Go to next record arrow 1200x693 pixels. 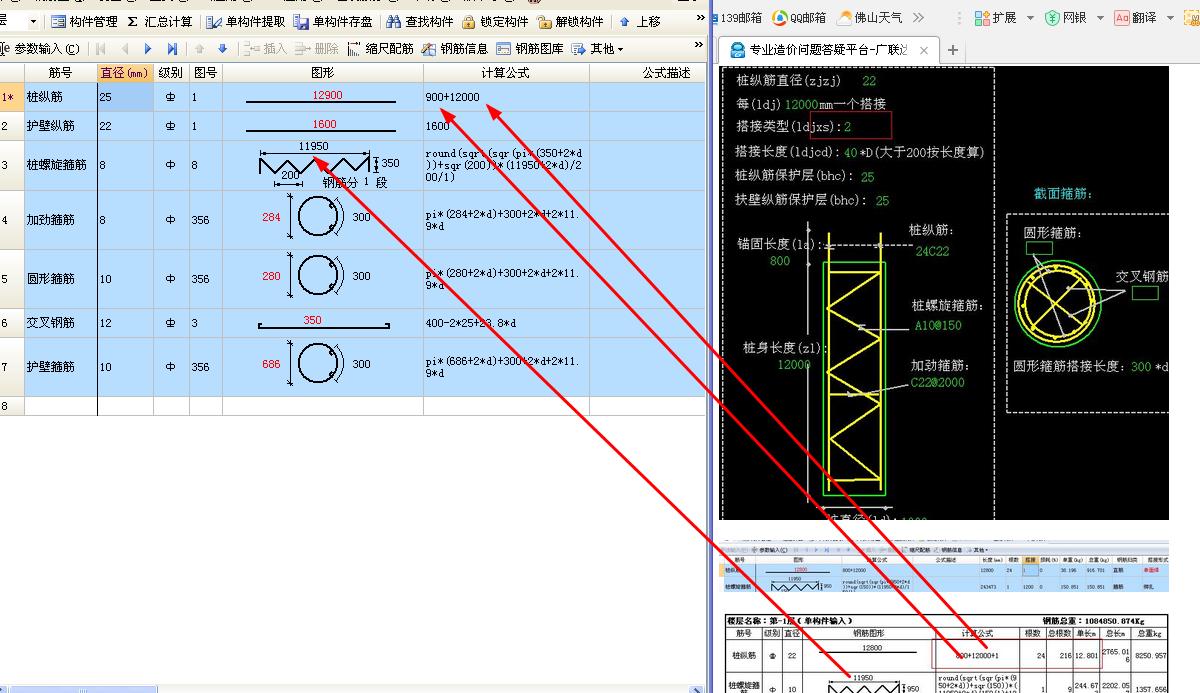pos(148,49)
